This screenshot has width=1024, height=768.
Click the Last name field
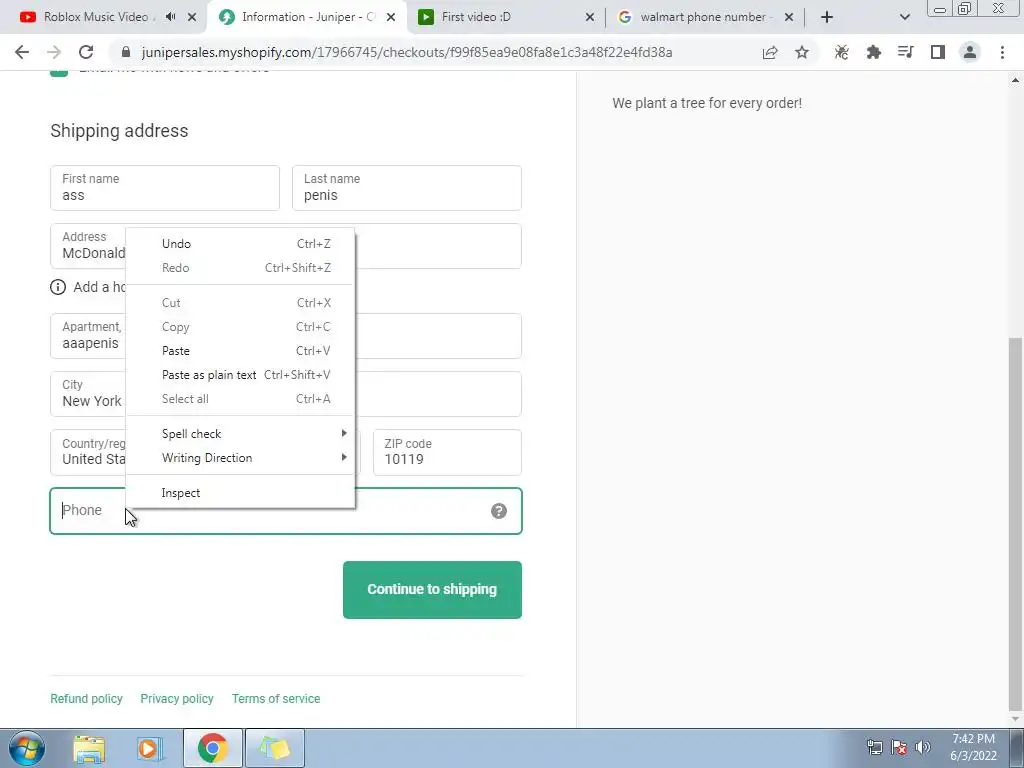click(x=406, y=188)
